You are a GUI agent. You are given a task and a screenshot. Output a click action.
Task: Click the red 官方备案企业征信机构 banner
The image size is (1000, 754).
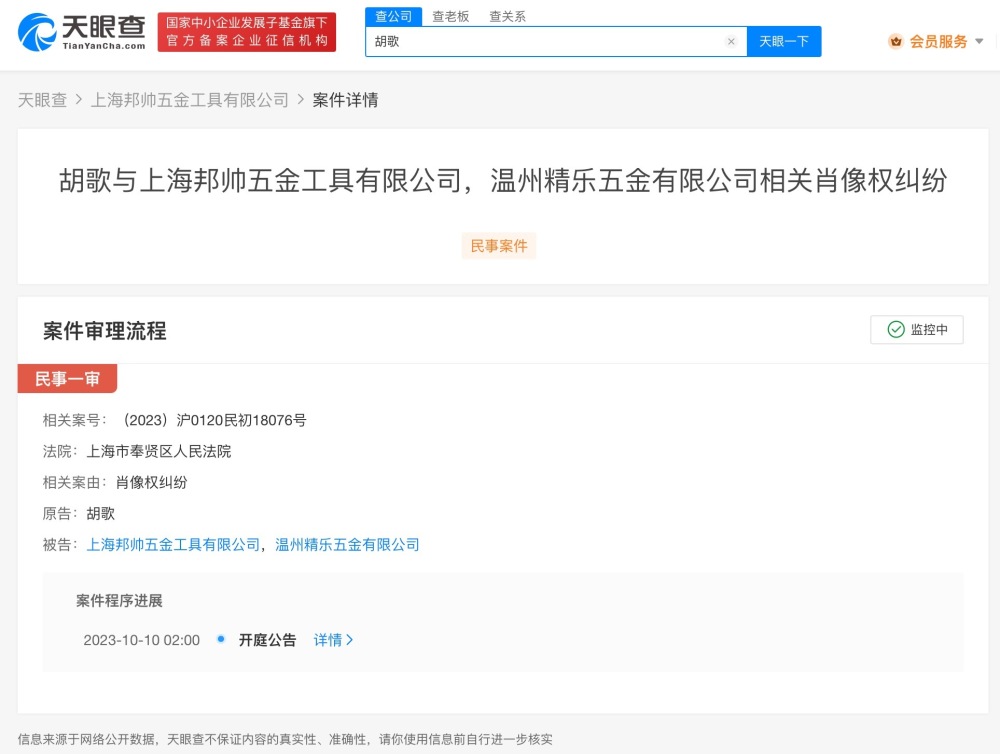pyautogui.click(x=247, y=32)
